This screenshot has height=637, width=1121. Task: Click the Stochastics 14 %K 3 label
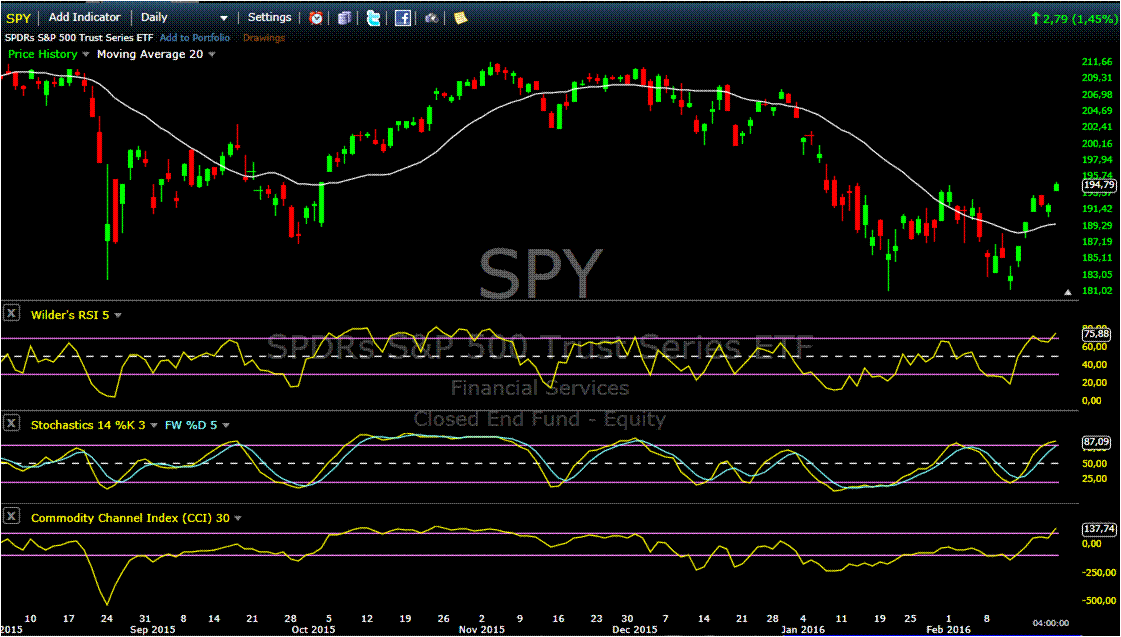(x=88, y=425)
